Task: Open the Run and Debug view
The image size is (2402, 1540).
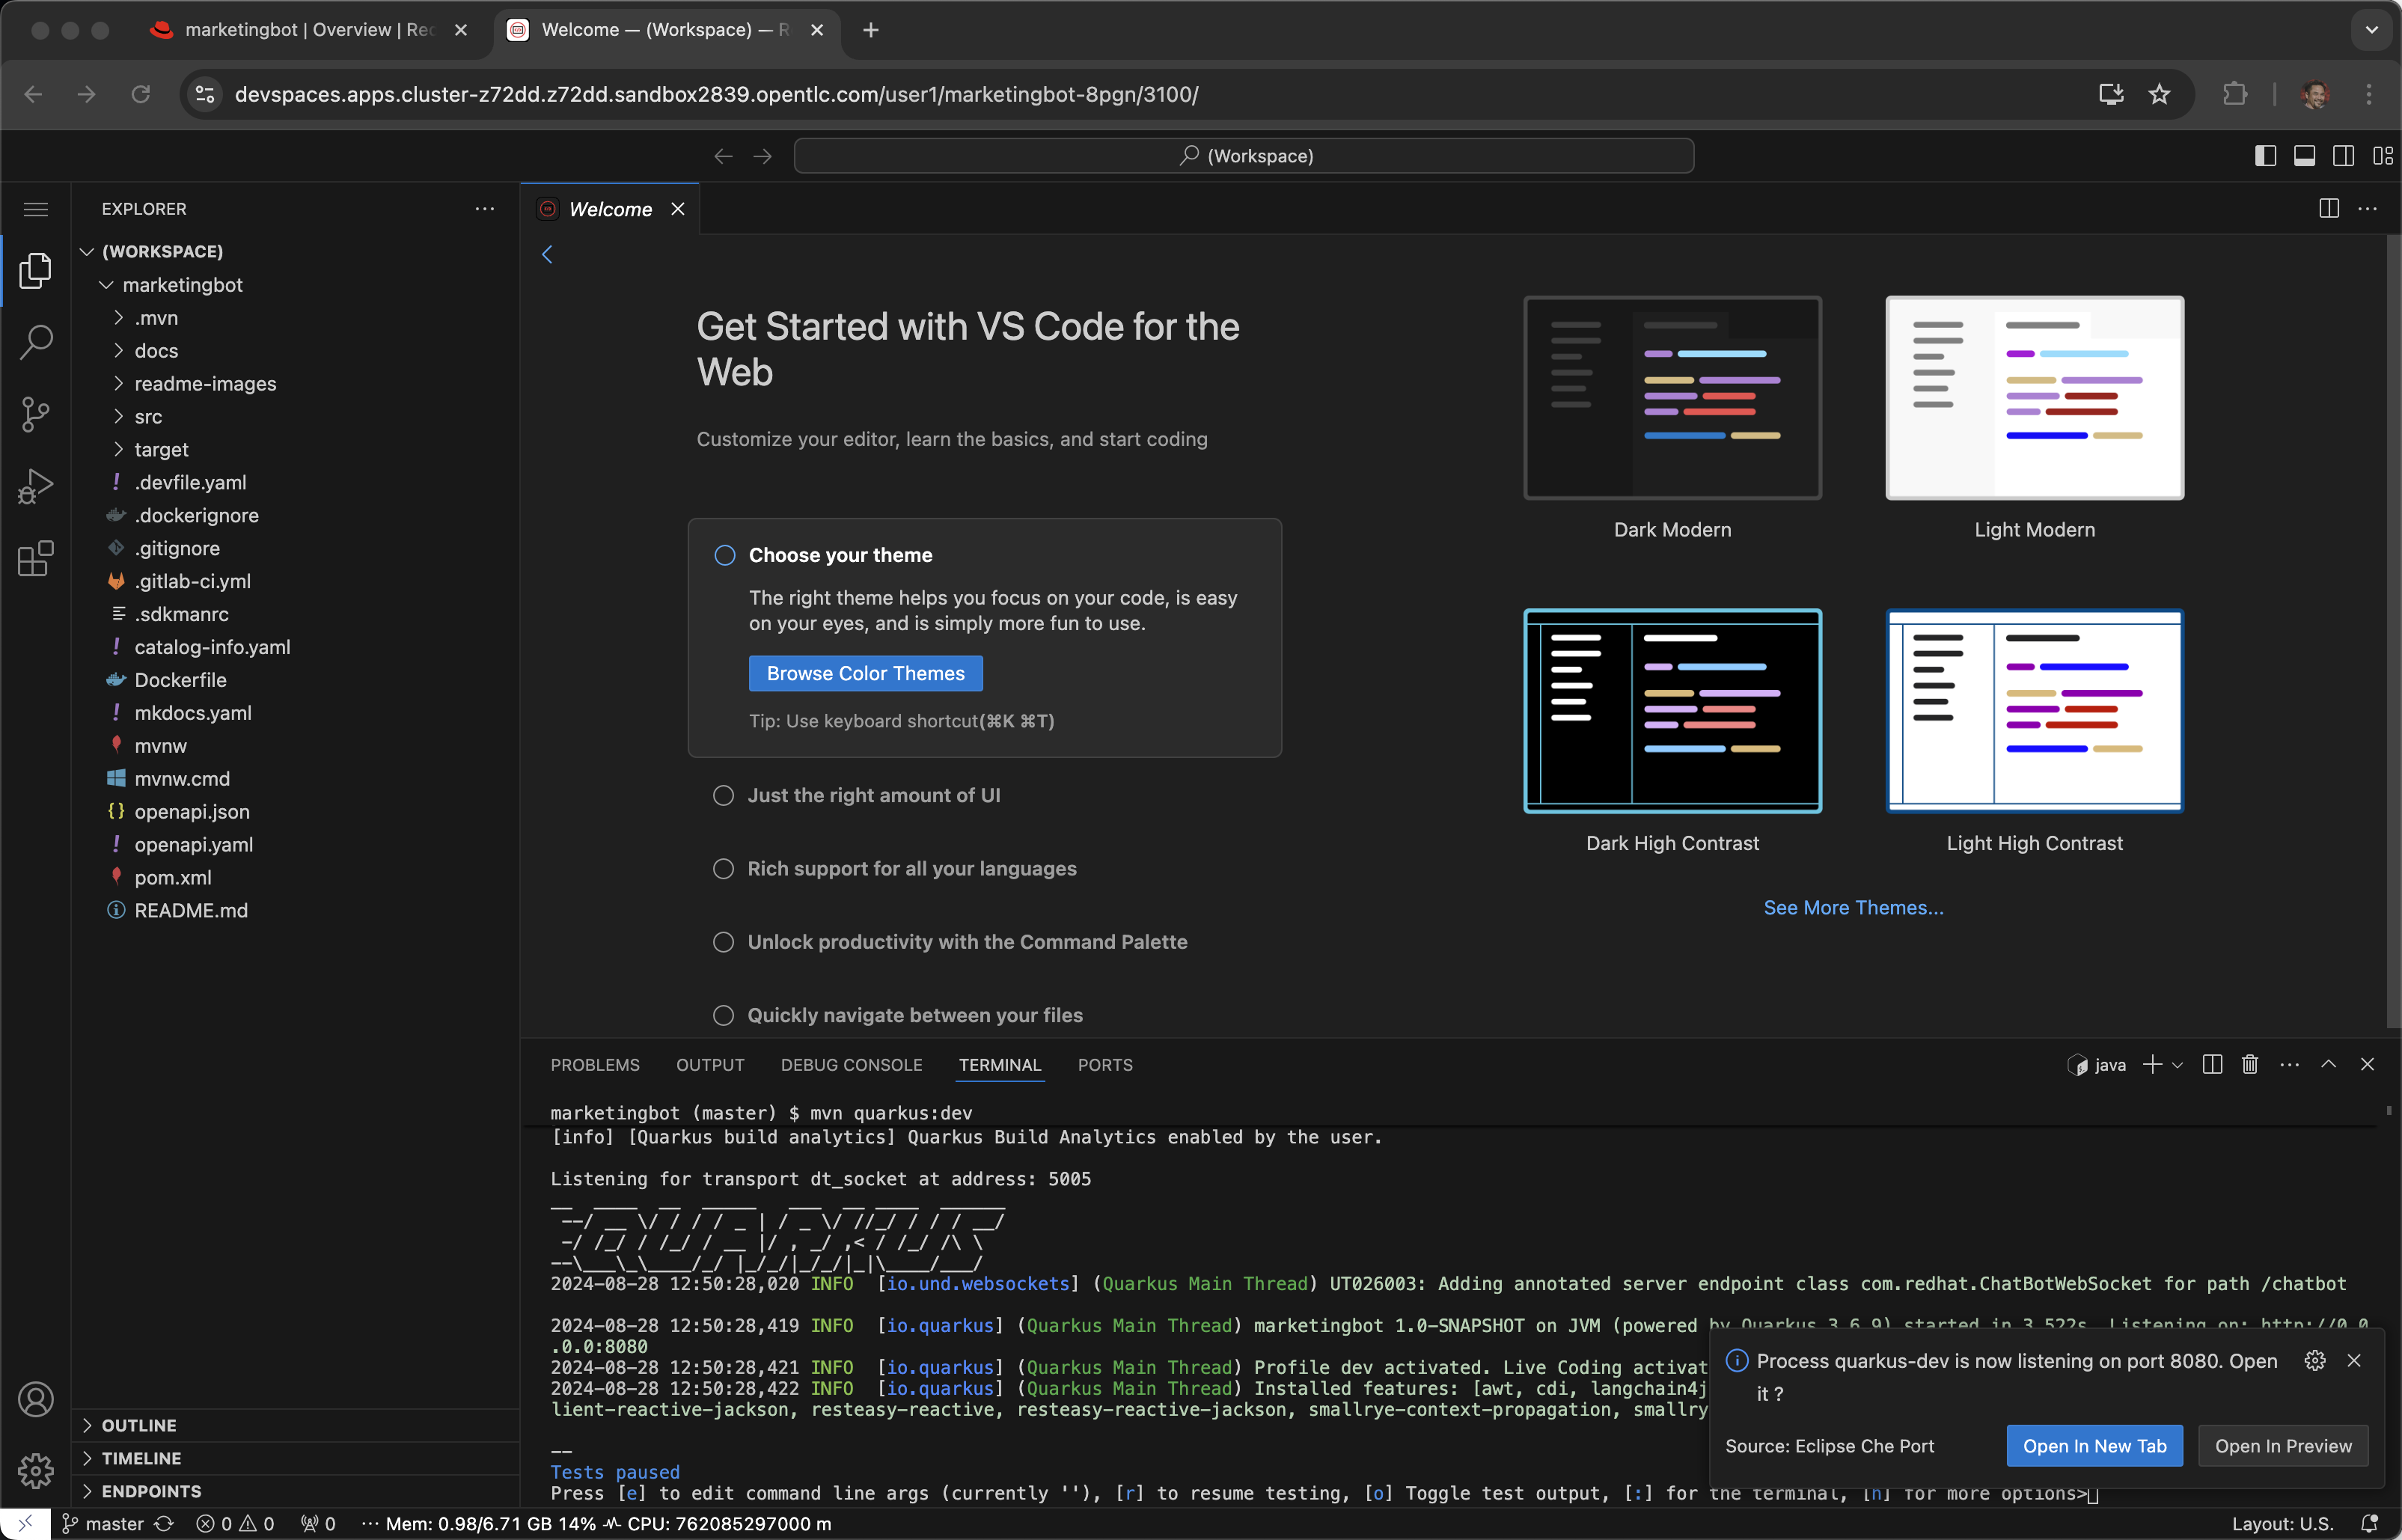Action: (36, 487)
